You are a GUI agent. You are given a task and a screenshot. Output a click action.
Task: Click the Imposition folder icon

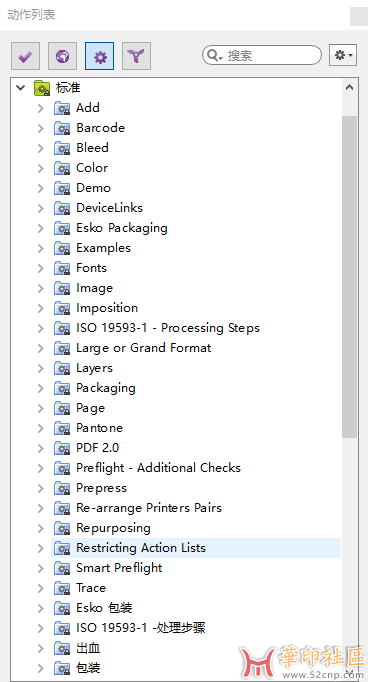click(62, 308)
